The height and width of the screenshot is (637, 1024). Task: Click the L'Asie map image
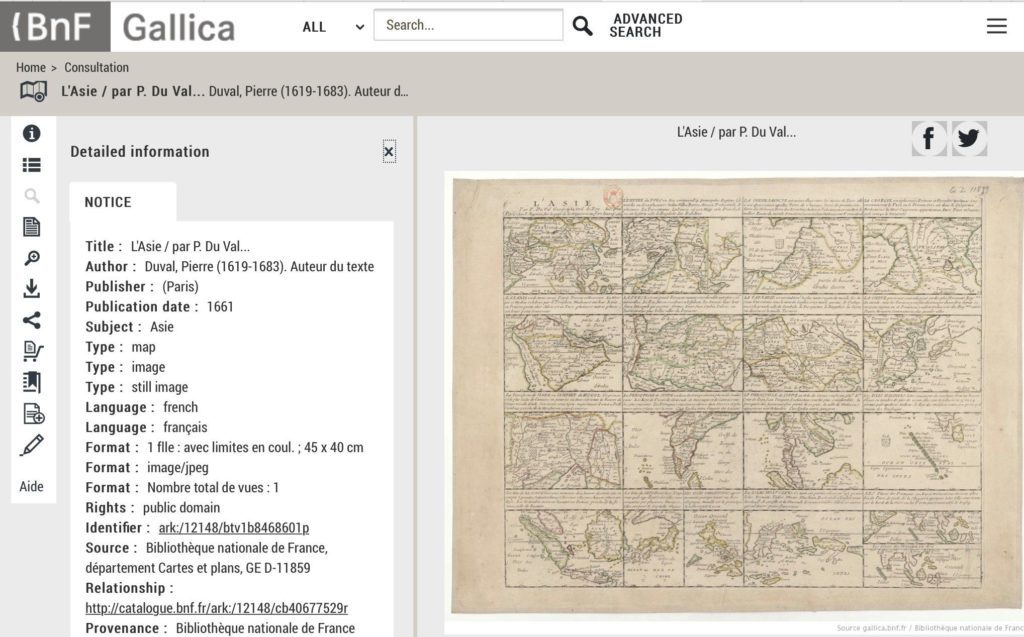(737, 395)
